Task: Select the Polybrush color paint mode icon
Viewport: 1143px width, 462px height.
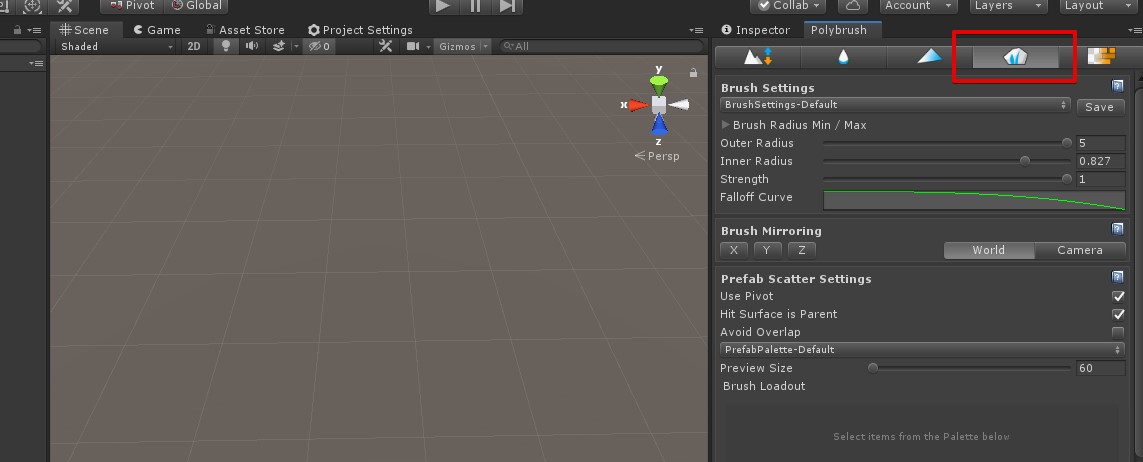Action: (929, 57)
